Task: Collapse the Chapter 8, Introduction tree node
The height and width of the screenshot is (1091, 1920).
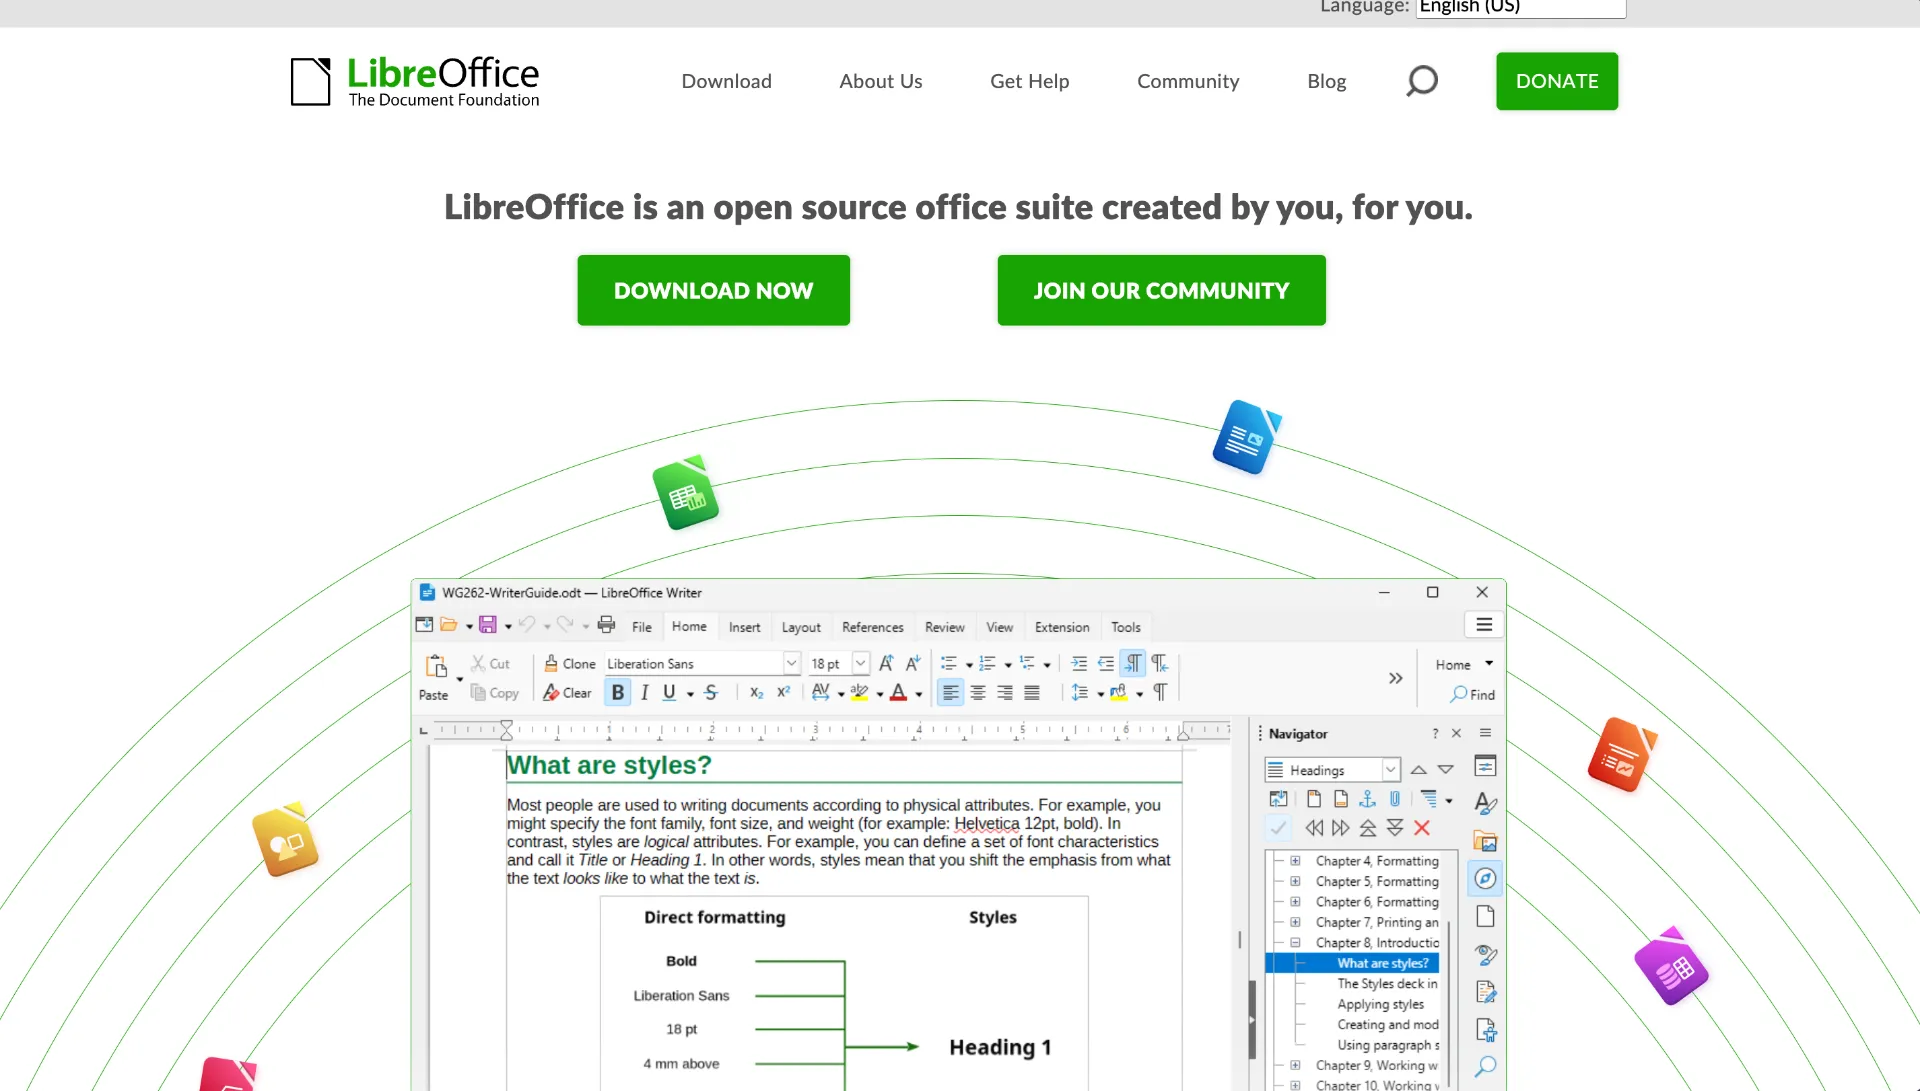Action: click(1295, 943)
